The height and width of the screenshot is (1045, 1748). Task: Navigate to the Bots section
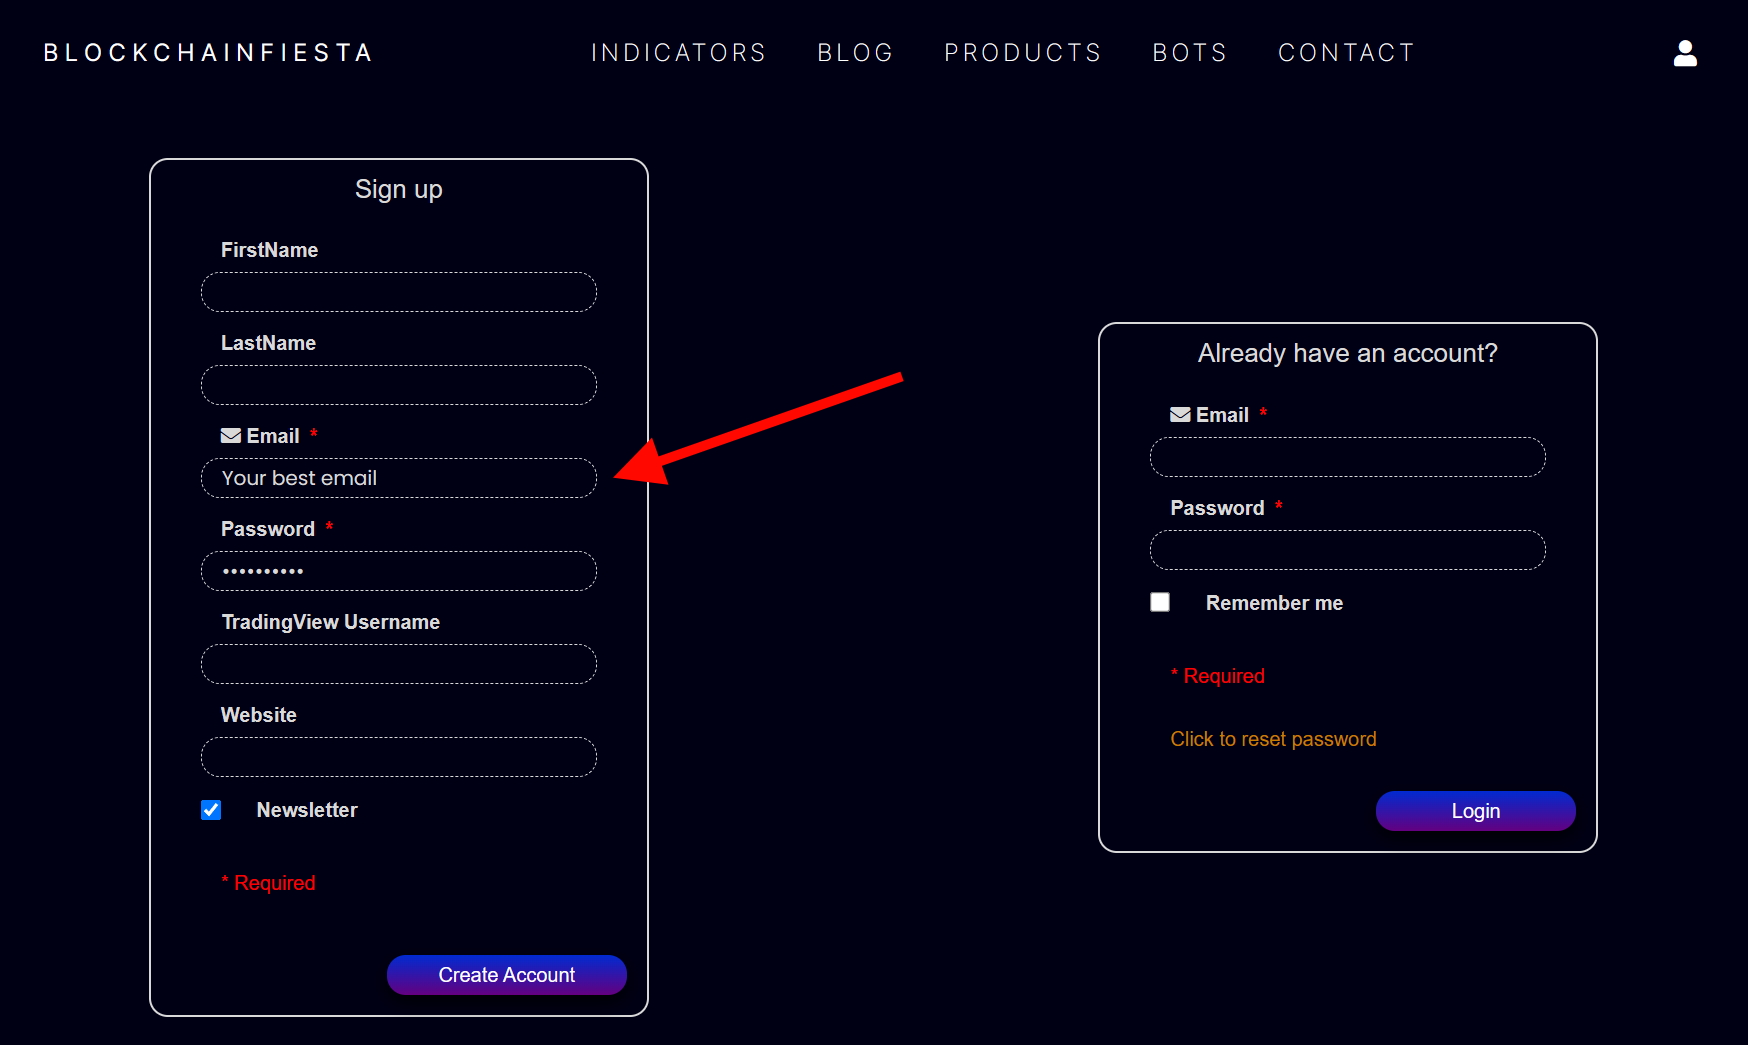[x=1189, y=53]
